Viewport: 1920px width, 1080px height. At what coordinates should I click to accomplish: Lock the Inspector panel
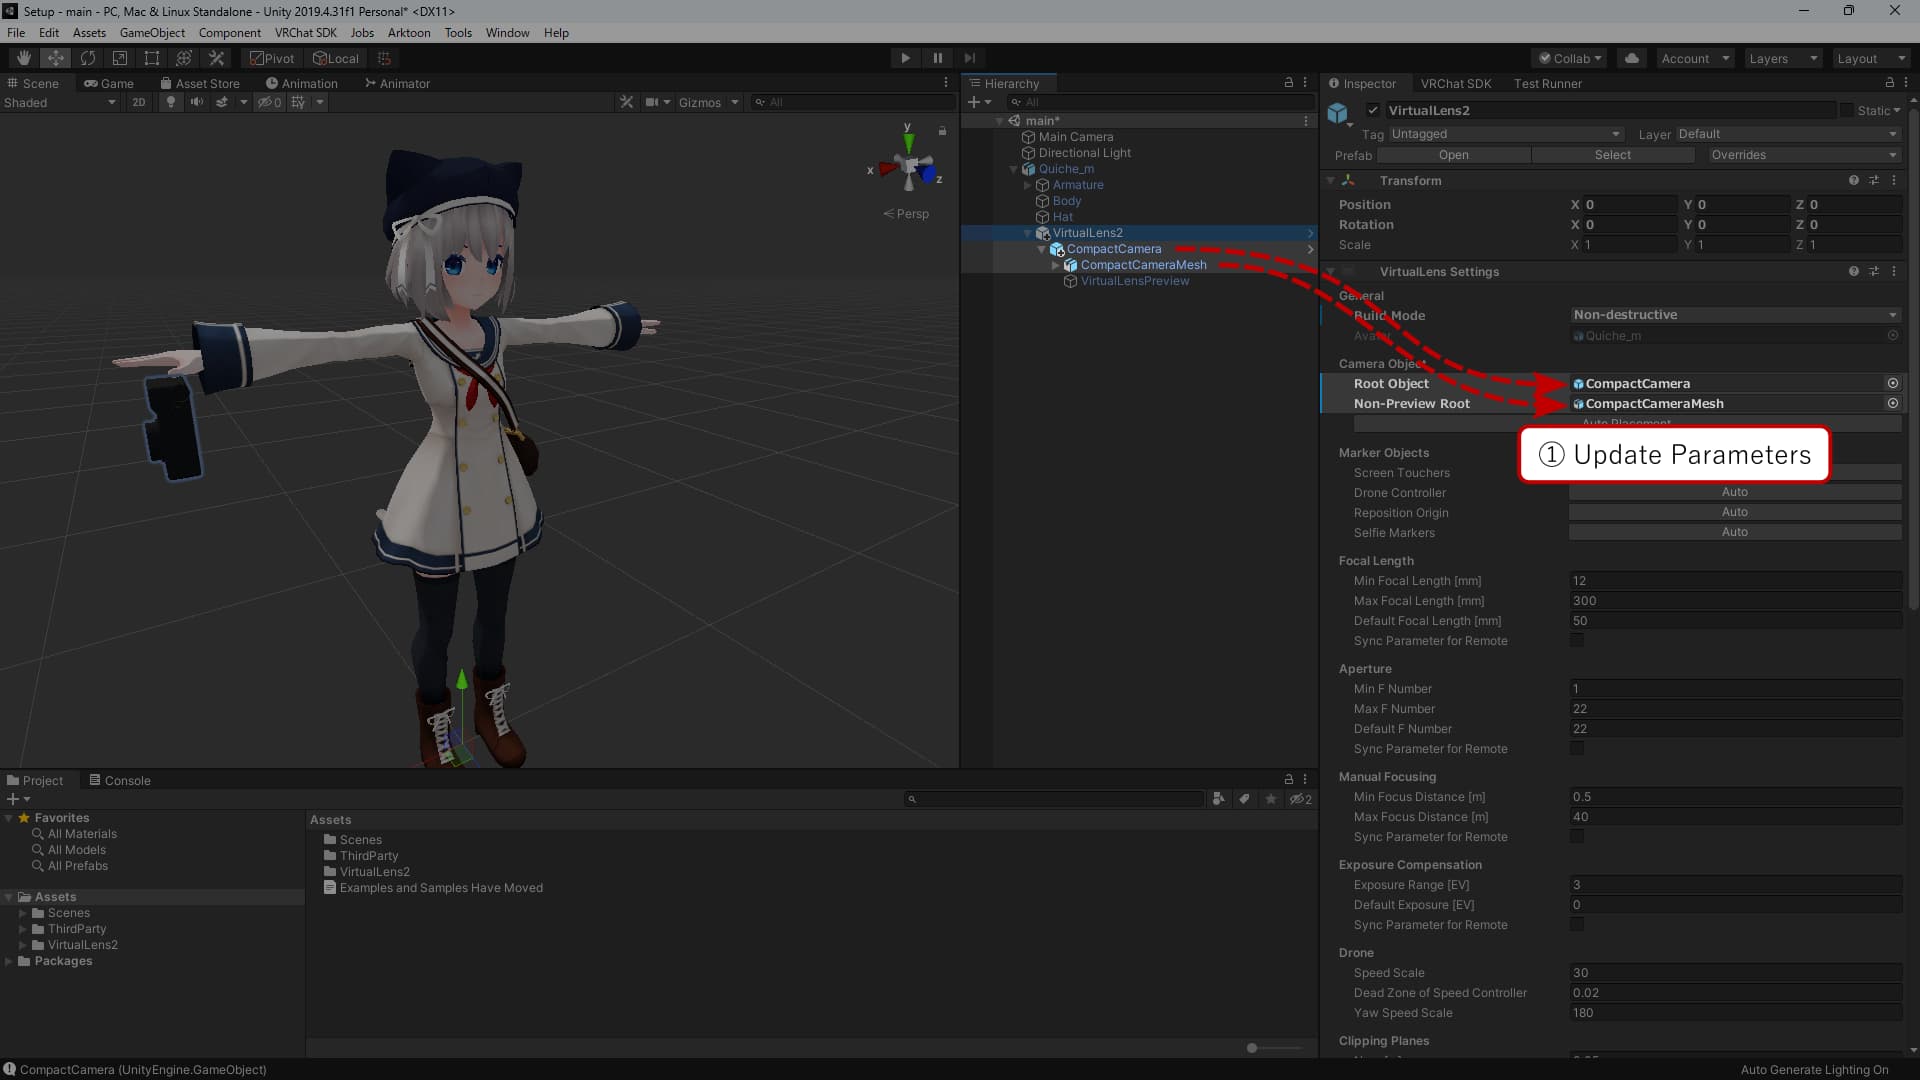click(x=1890, y=83)
